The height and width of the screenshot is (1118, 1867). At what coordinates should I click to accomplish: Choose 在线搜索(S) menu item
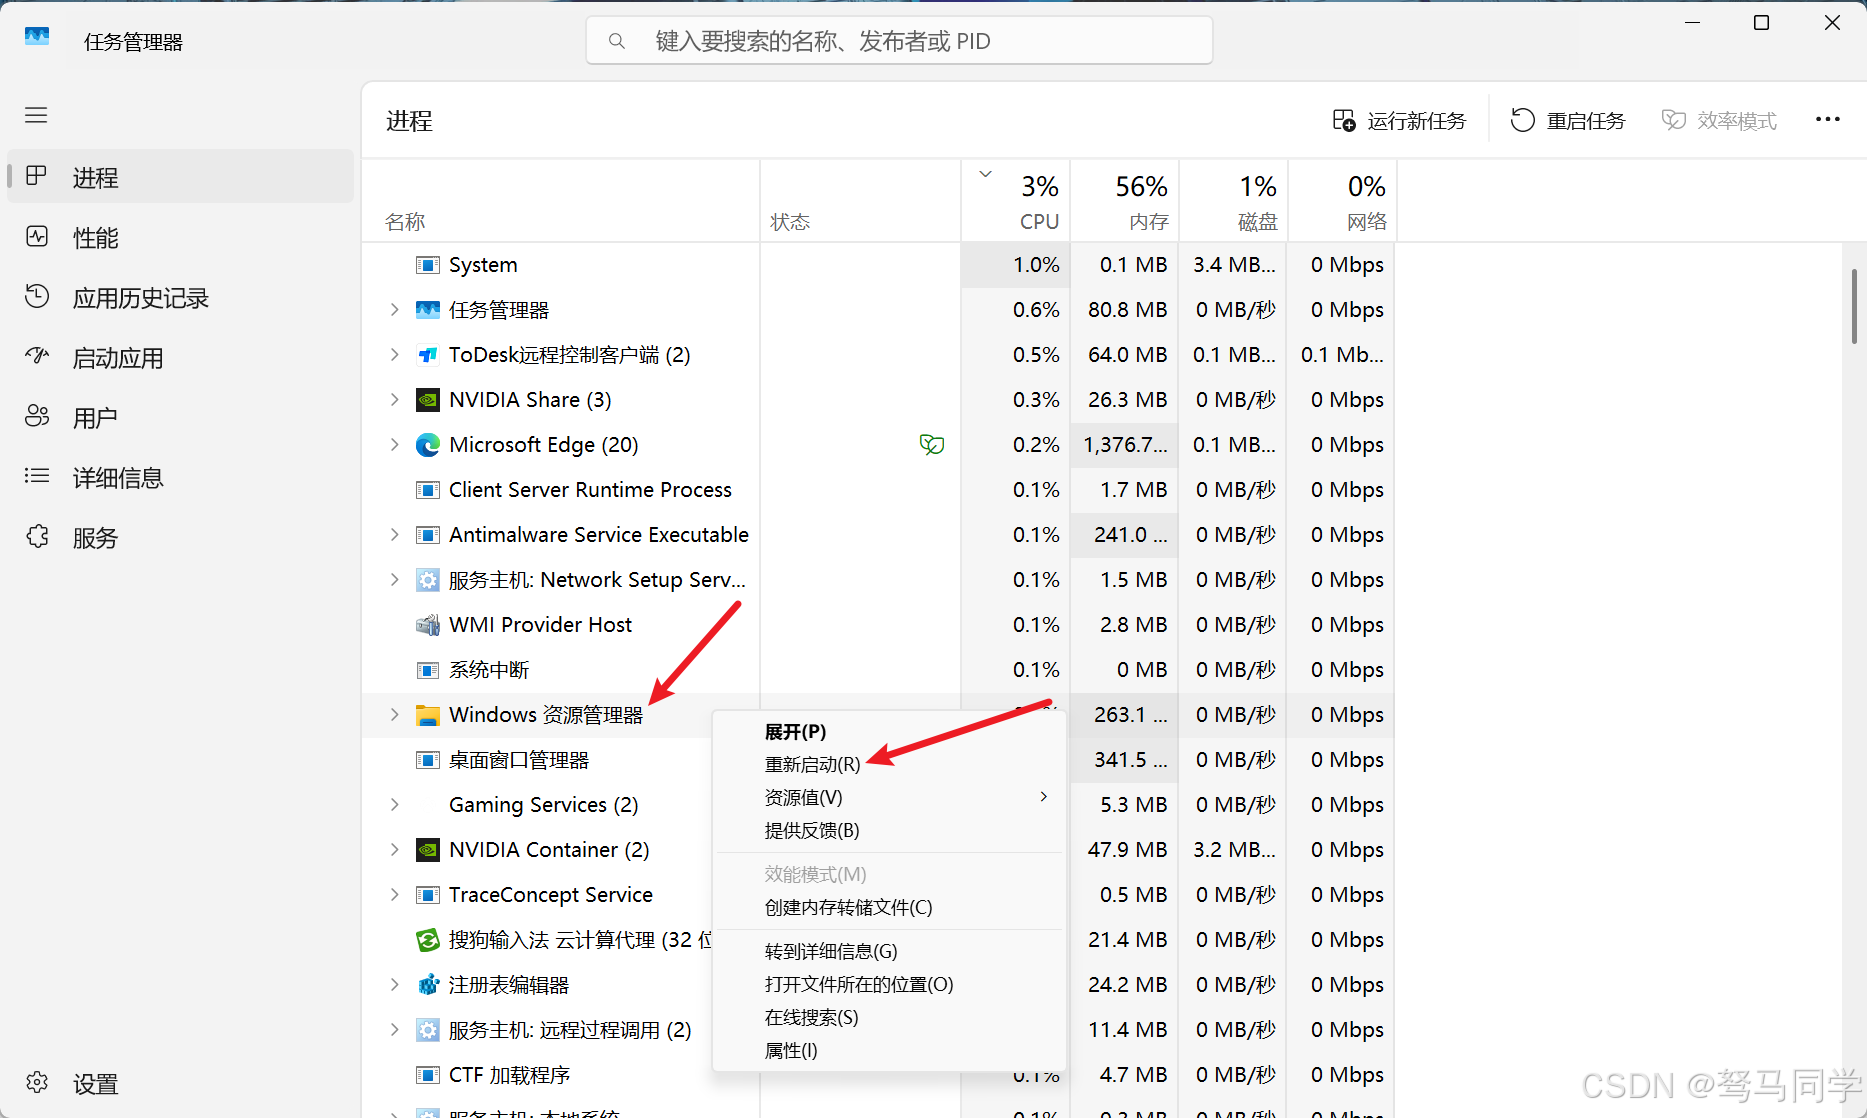(x=889, y=1018)
